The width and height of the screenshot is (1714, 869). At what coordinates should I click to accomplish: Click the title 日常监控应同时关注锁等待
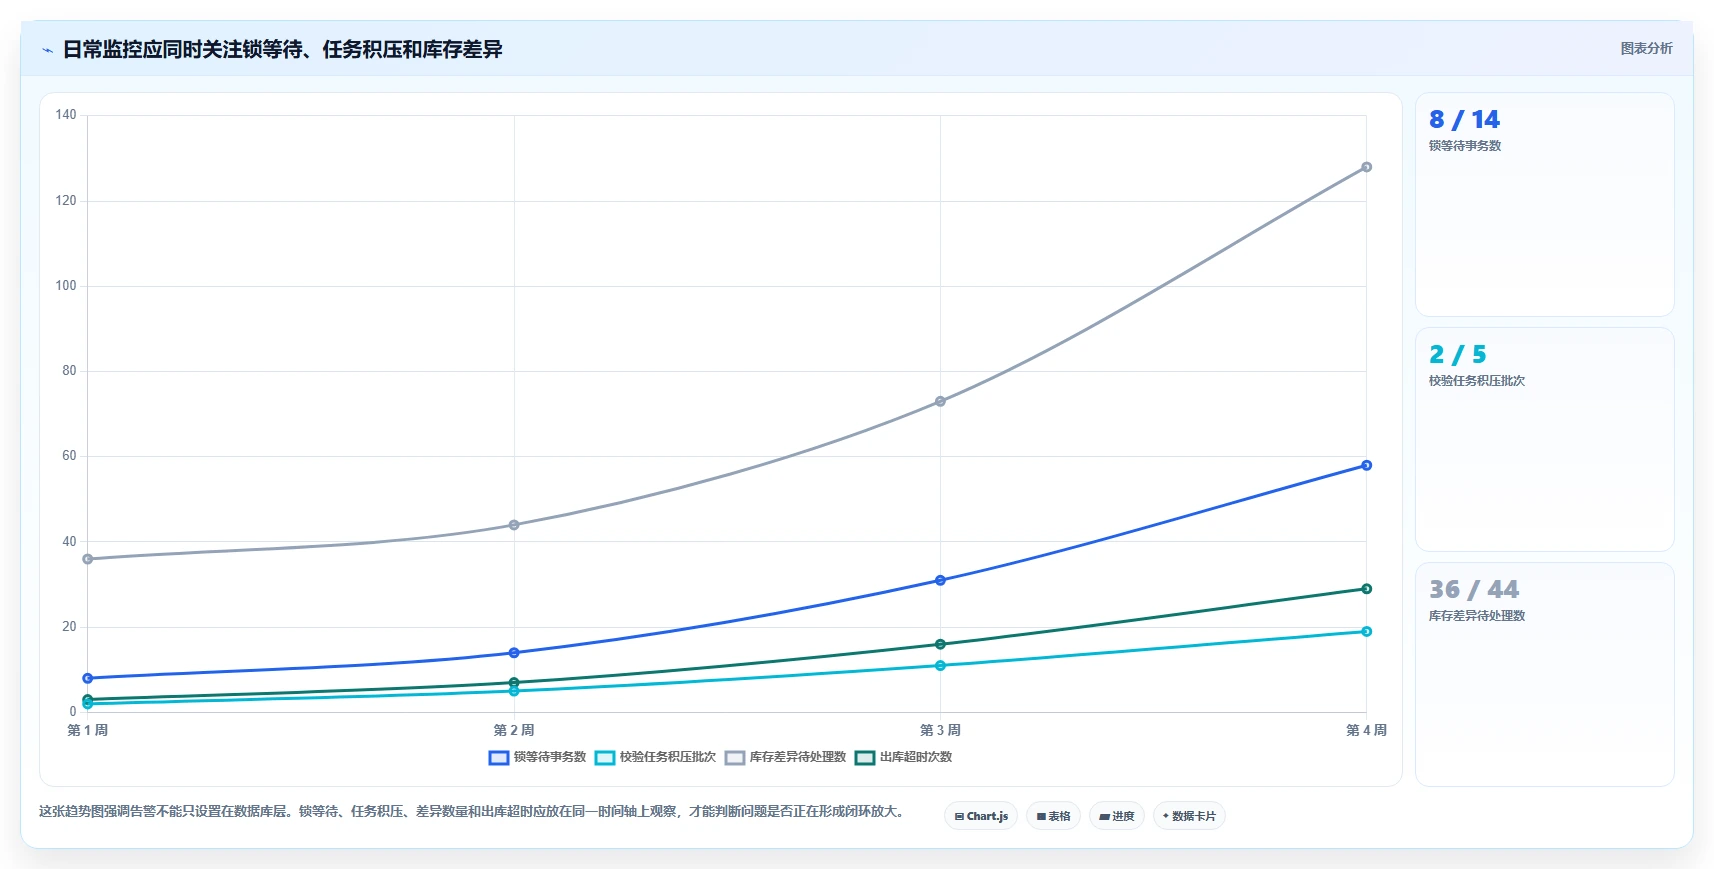(x=282, y=49)
